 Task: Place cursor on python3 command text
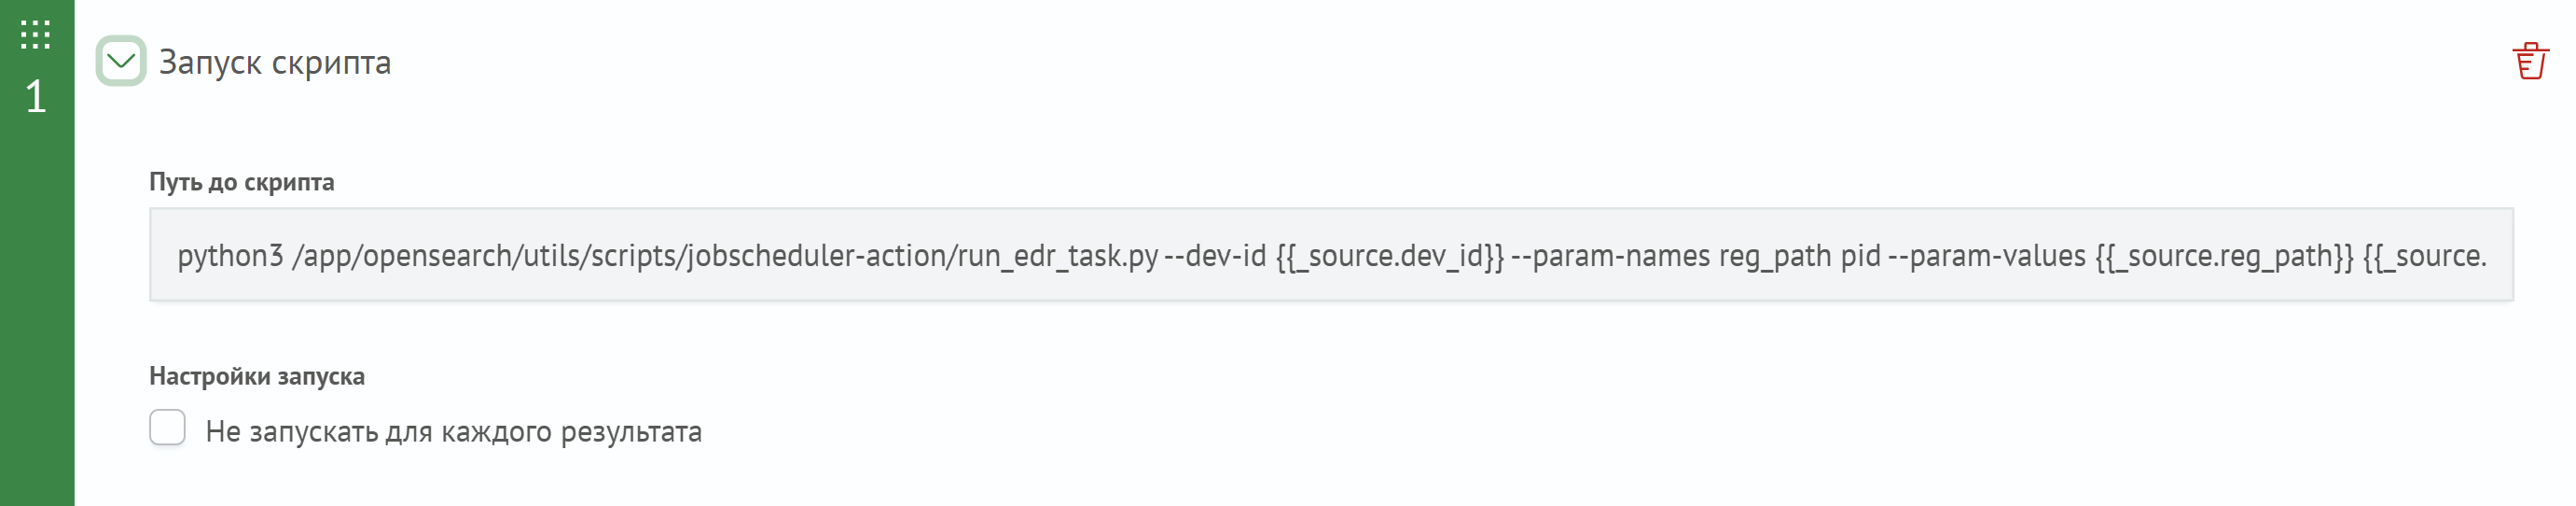231,256
